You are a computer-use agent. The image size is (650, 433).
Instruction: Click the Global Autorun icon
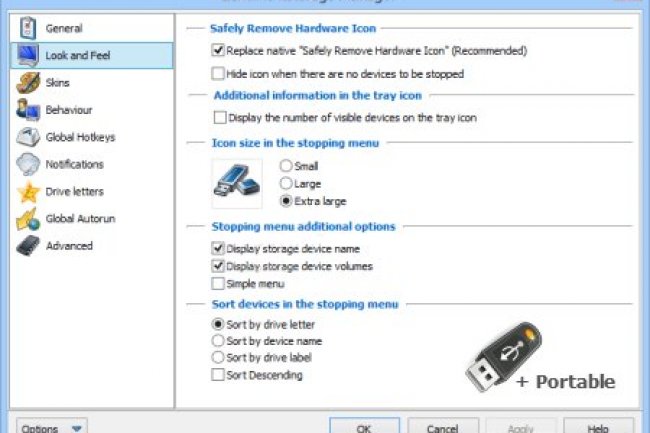28,218
